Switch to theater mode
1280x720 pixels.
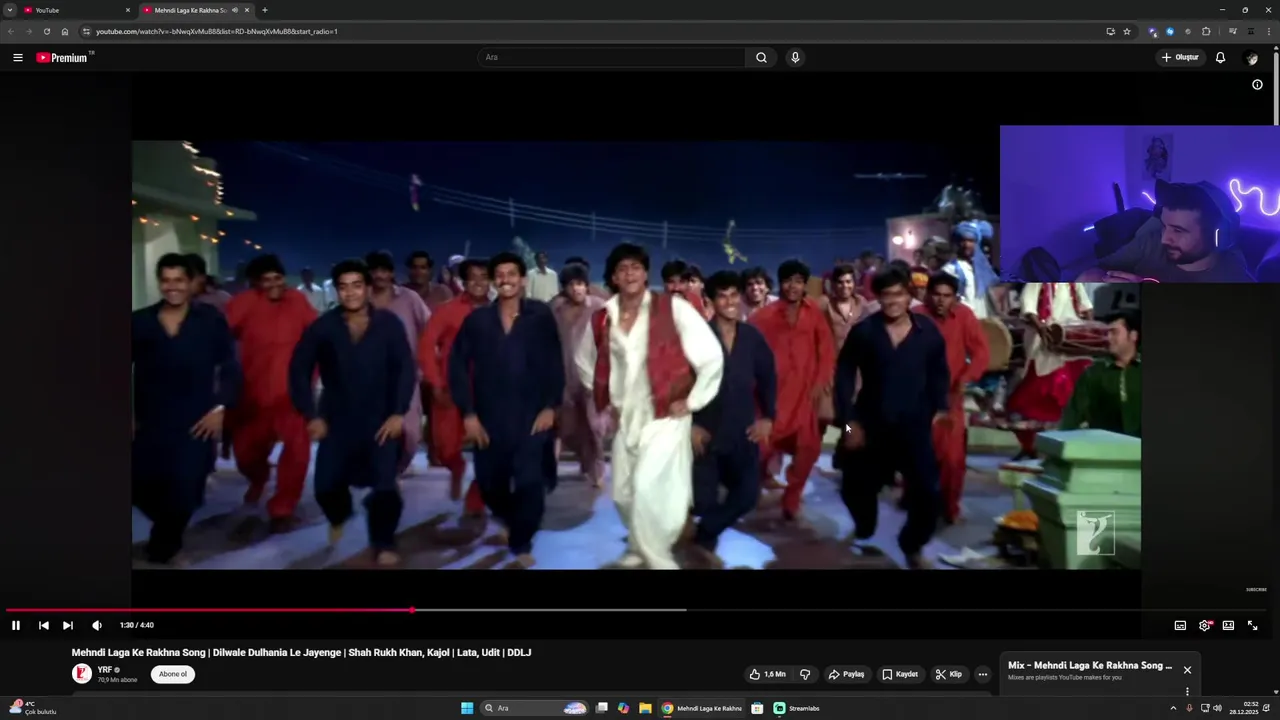[x=1228, y=625]
